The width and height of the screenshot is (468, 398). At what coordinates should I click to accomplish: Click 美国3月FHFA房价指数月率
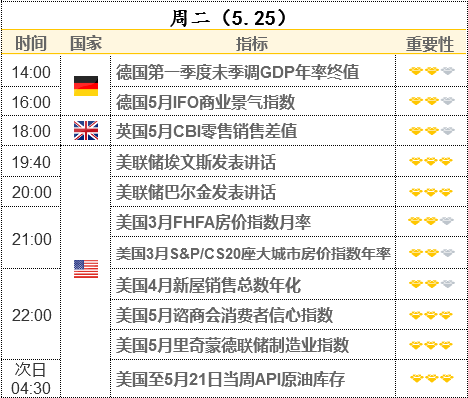click(213, 222)
